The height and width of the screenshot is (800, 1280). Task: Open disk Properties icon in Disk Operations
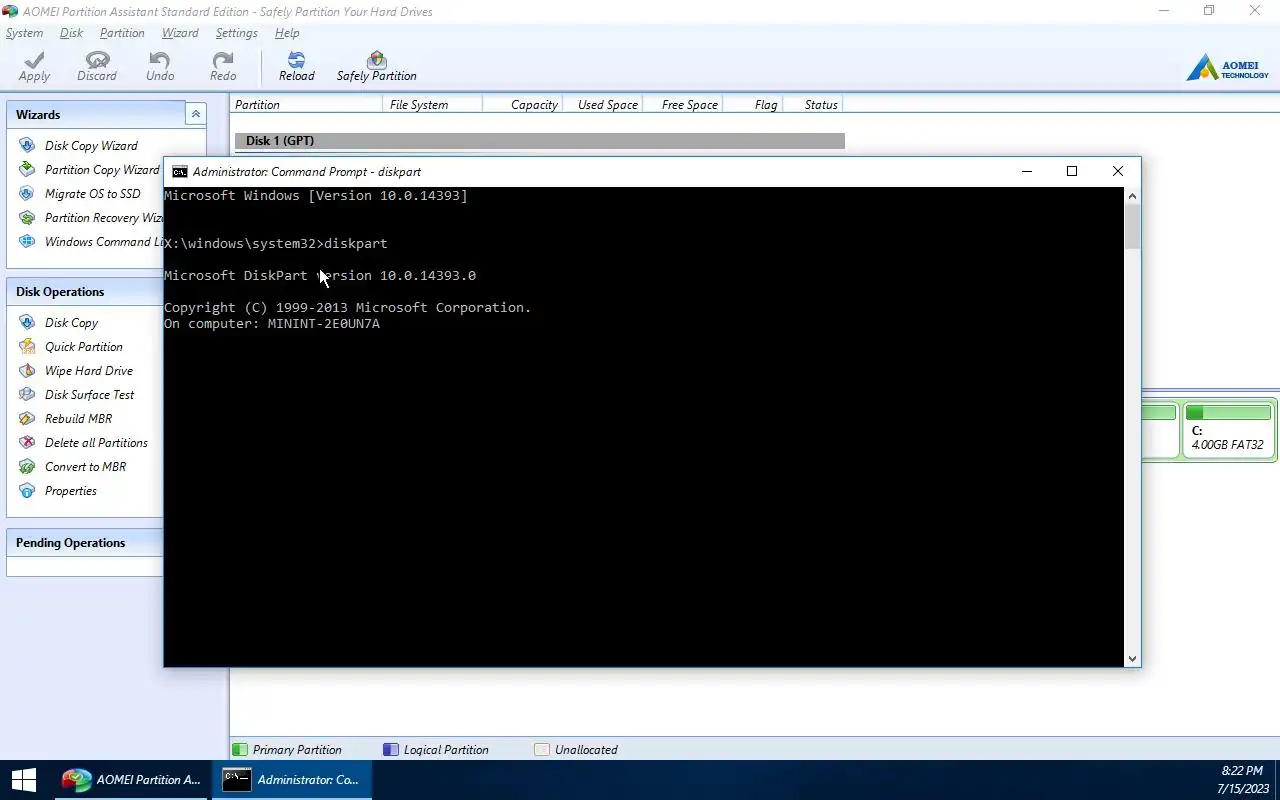pos(26,491)
